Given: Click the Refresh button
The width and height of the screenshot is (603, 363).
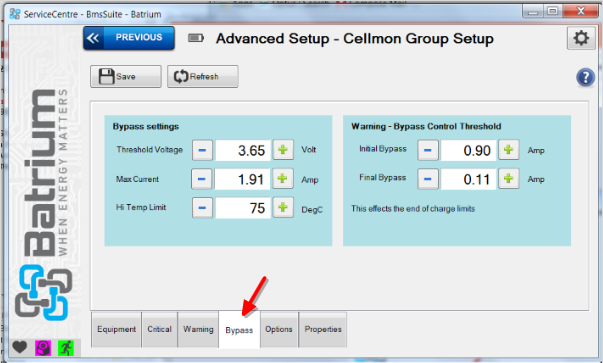Looking at the screenshot, I should coord(203,77).
